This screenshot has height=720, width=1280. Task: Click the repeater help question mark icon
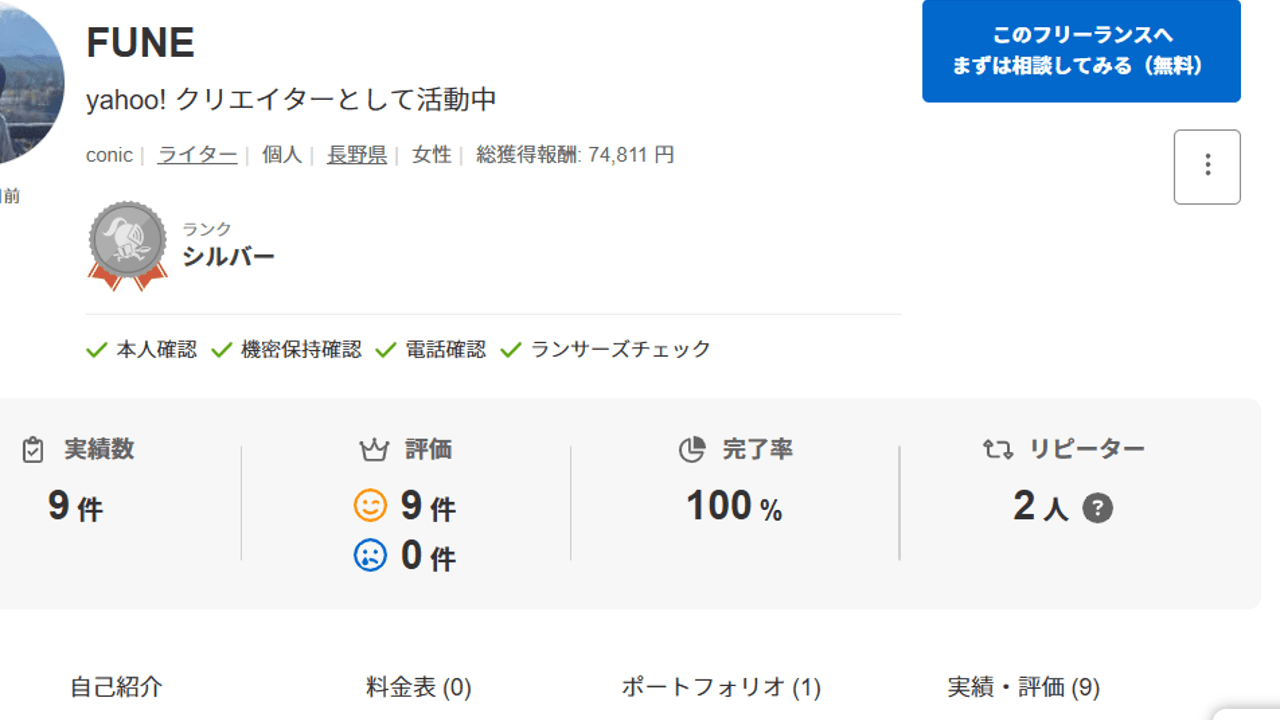[1097, 508]
